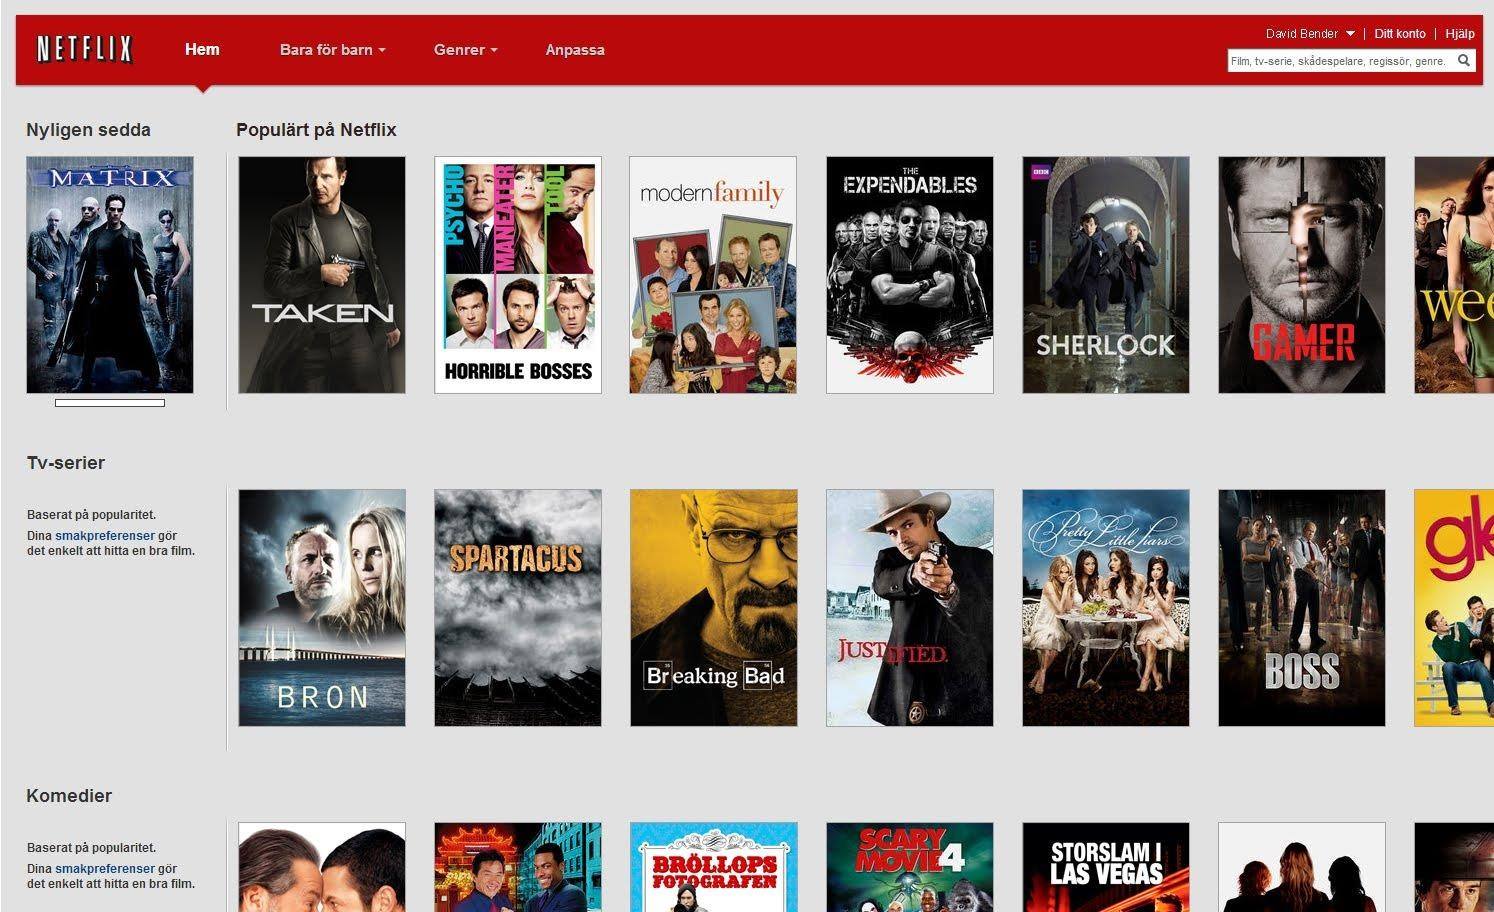The image size is (1494, 912).
Task: Click smakpreferenser link under Komedier
Action: 105,869
